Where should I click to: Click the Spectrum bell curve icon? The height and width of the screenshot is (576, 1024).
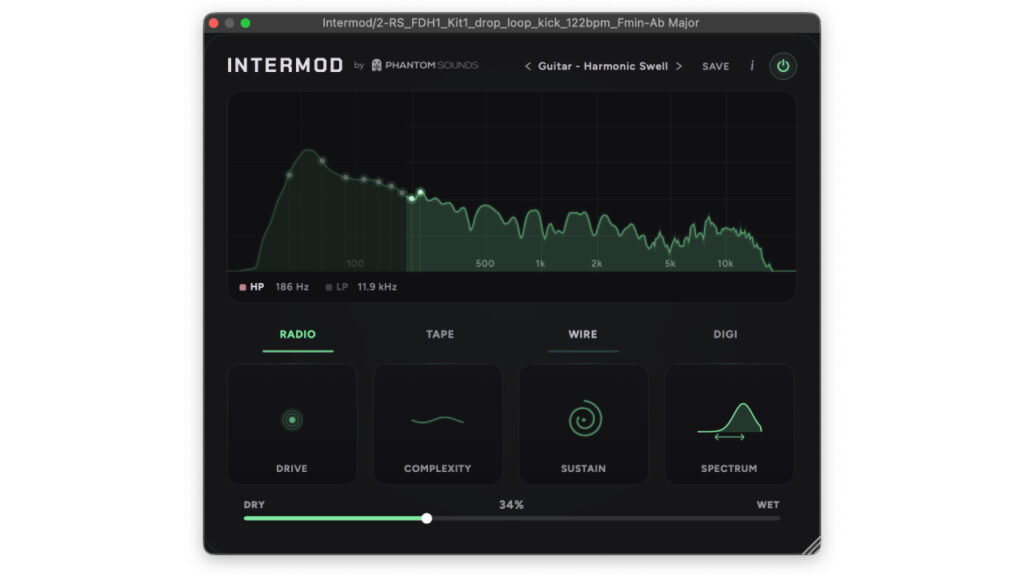(730, 420)
